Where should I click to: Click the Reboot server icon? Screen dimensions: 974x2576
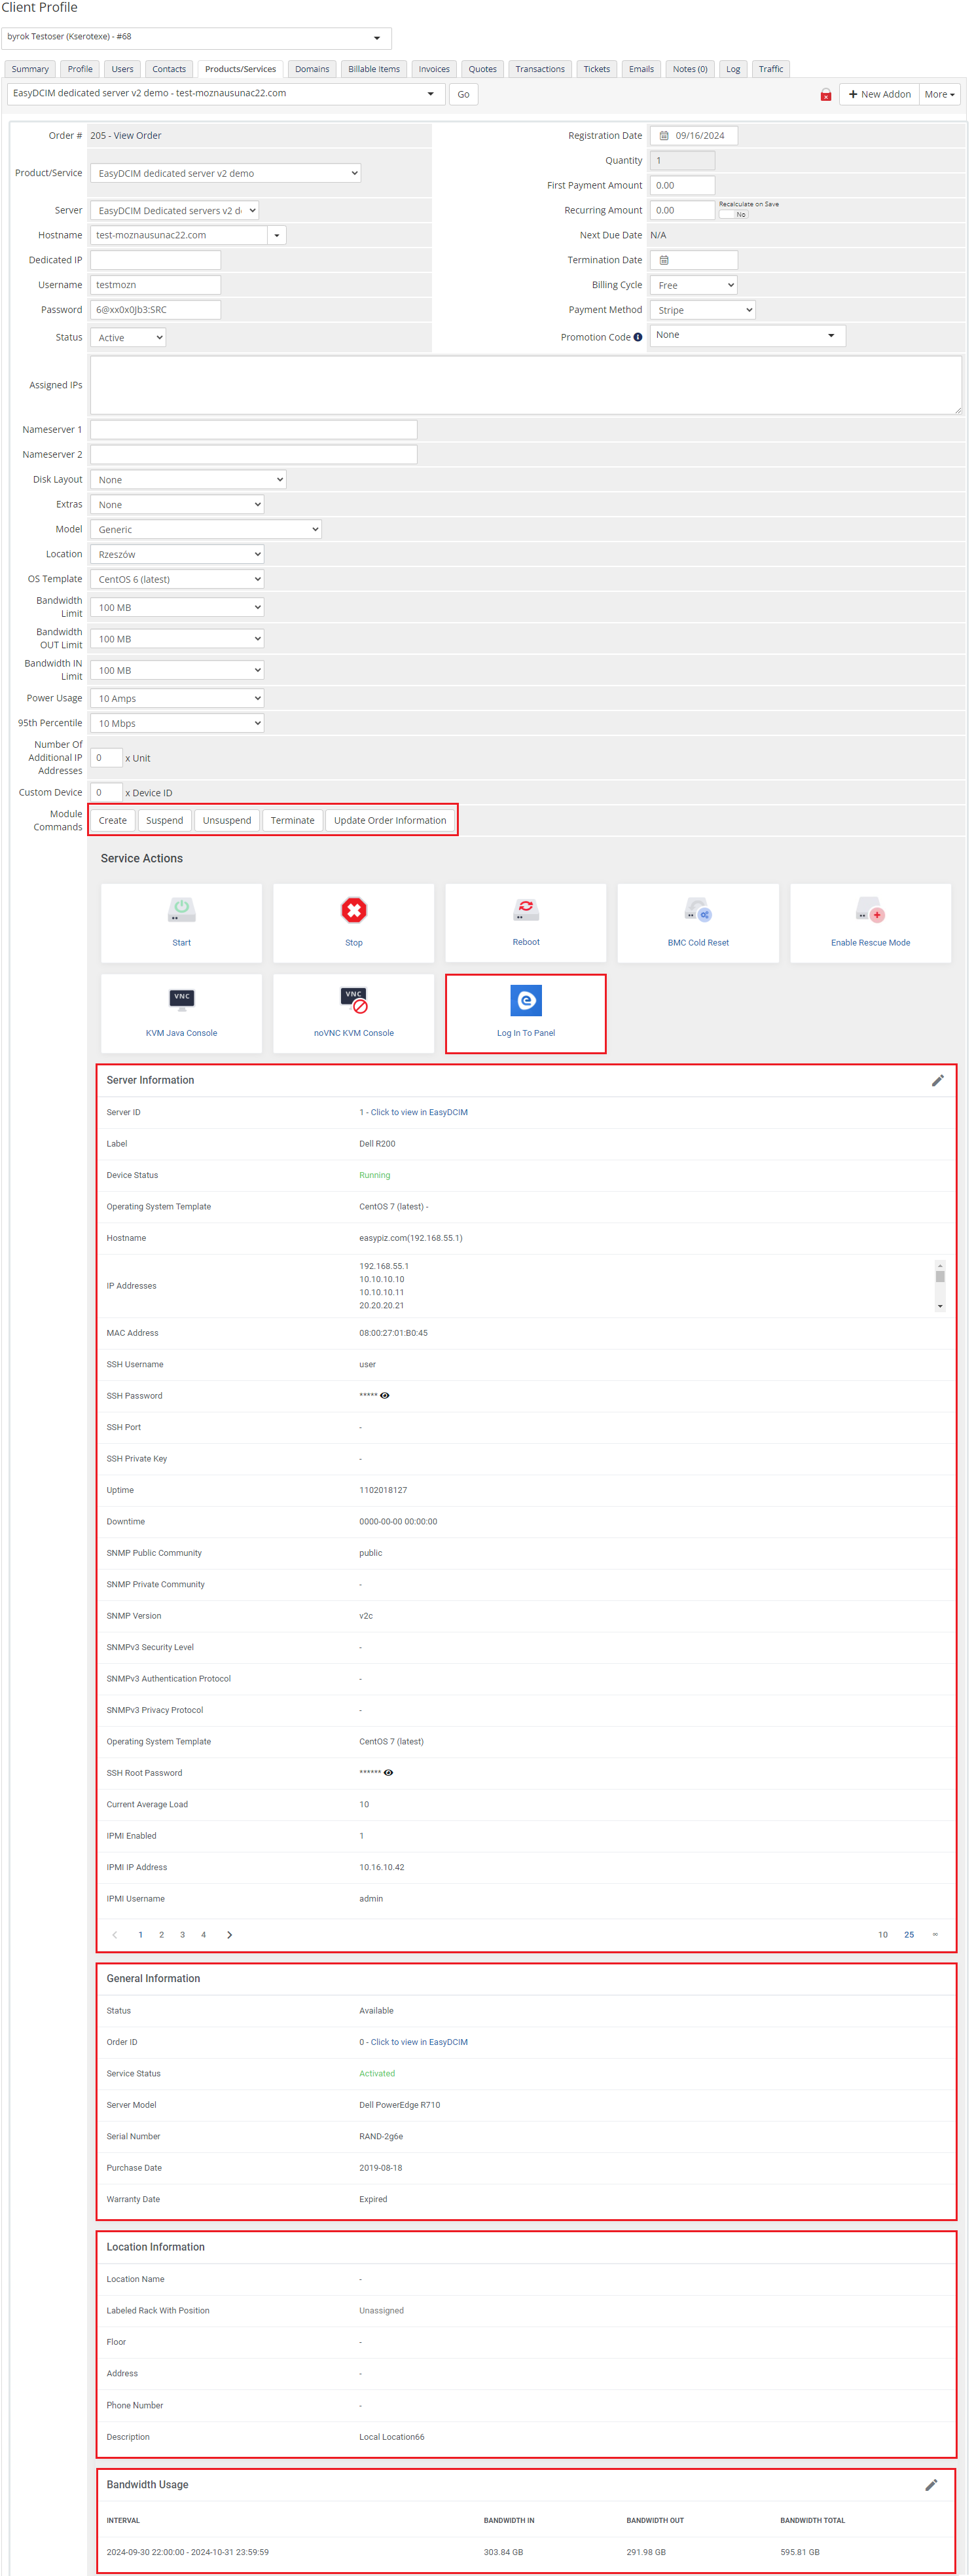525,909
